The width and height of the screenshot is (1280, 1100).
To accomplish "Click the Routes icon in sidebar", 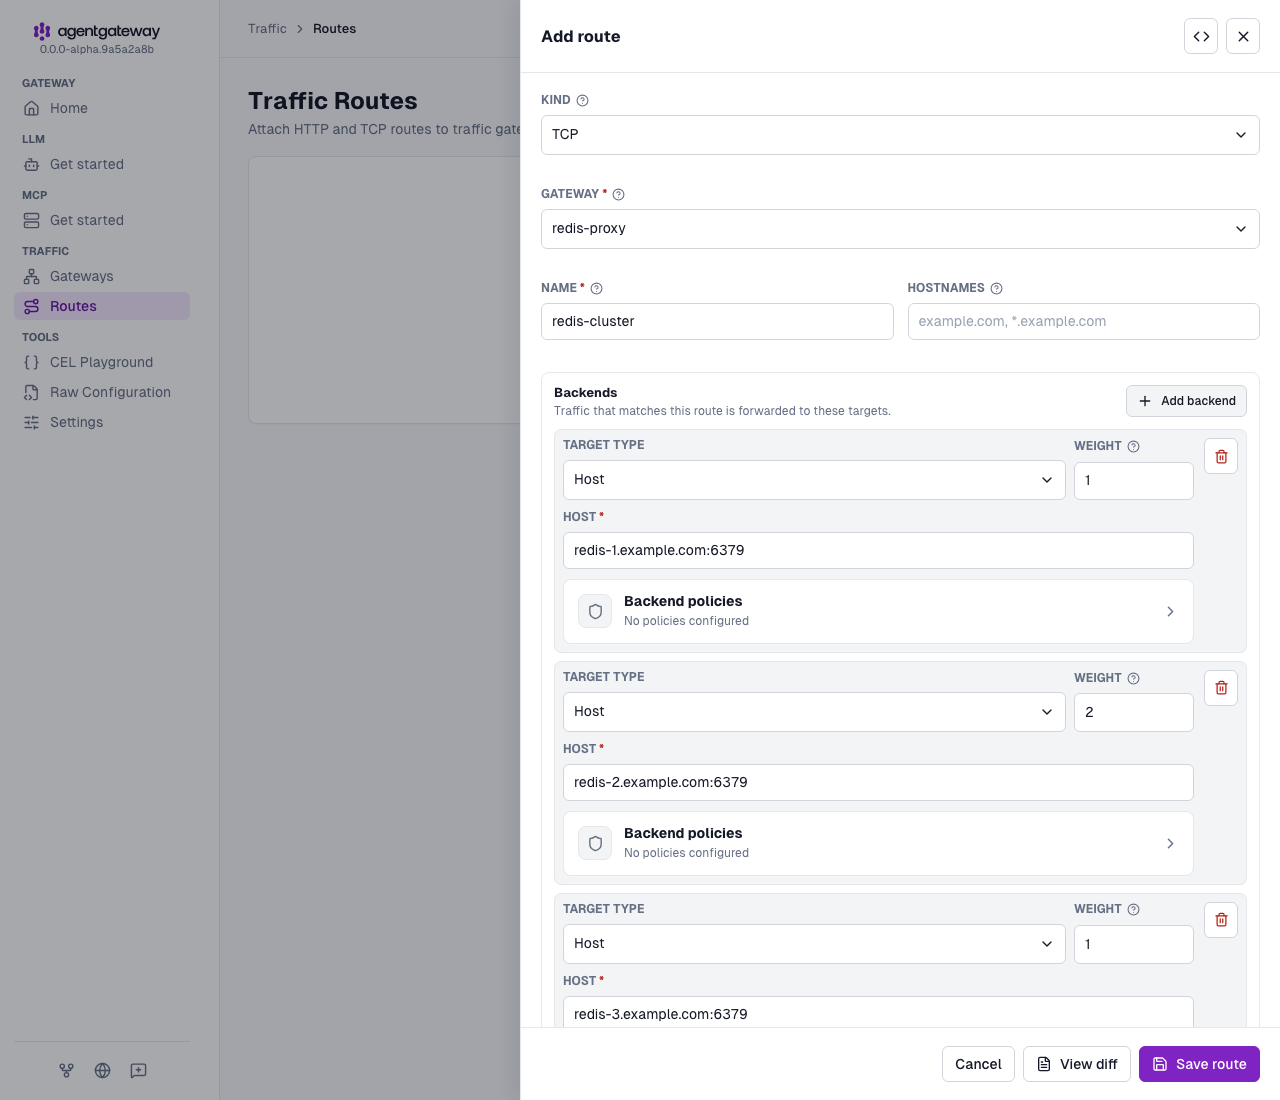I will point(32,306).
